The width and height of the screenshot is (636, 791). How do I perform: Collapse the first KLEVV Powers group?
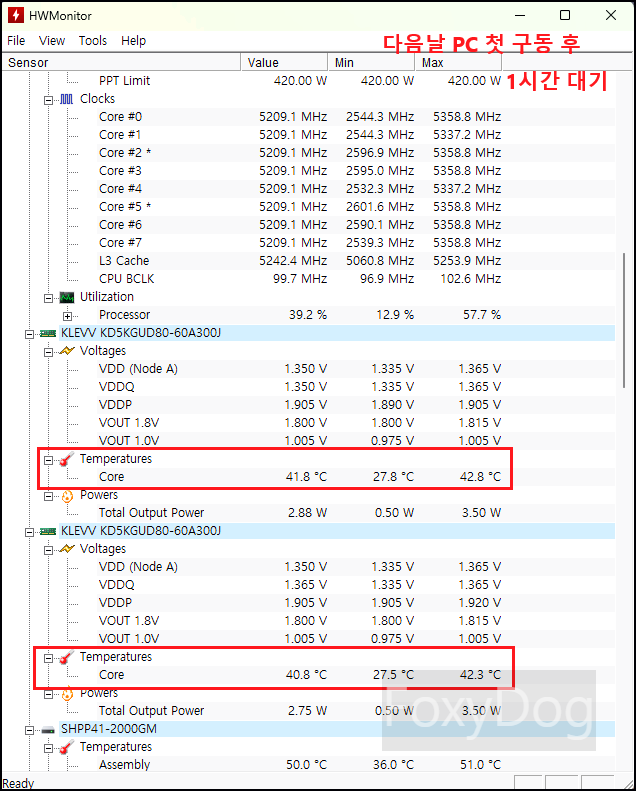[48, 496]
